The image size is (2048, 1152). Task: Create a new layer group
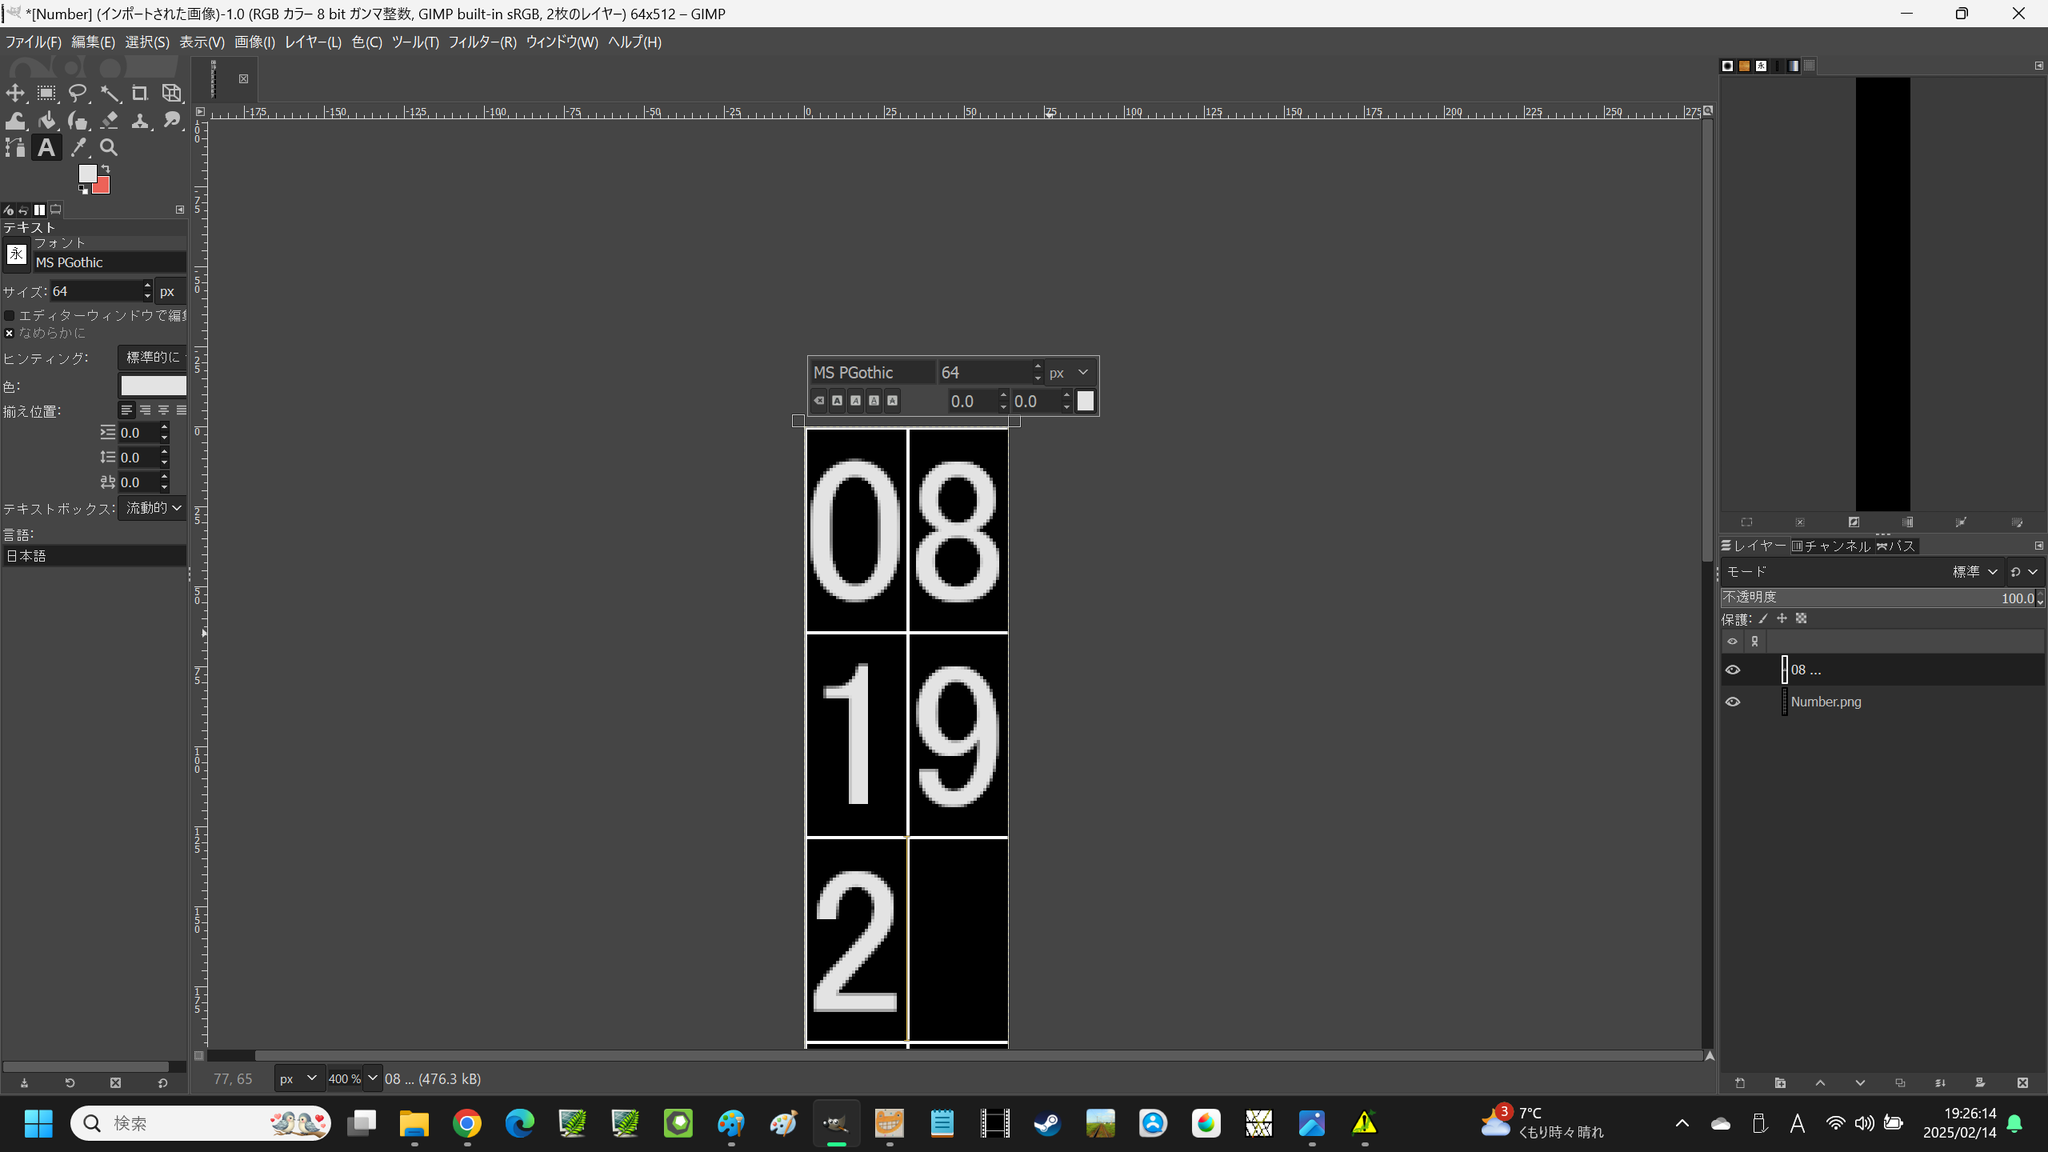pyautogui.click(x=1780, y=1083)
